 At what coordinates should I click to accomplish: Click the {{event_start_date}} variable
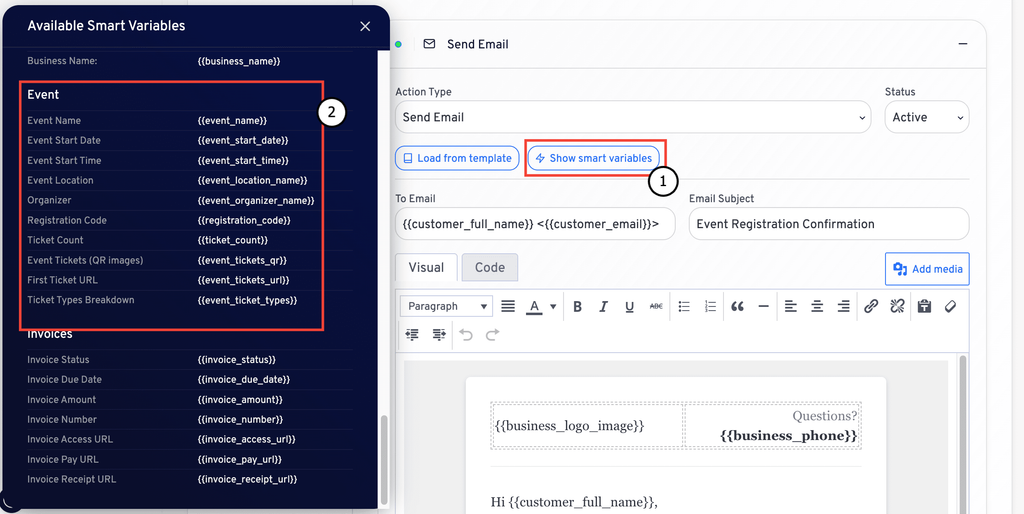pos(243,140)
